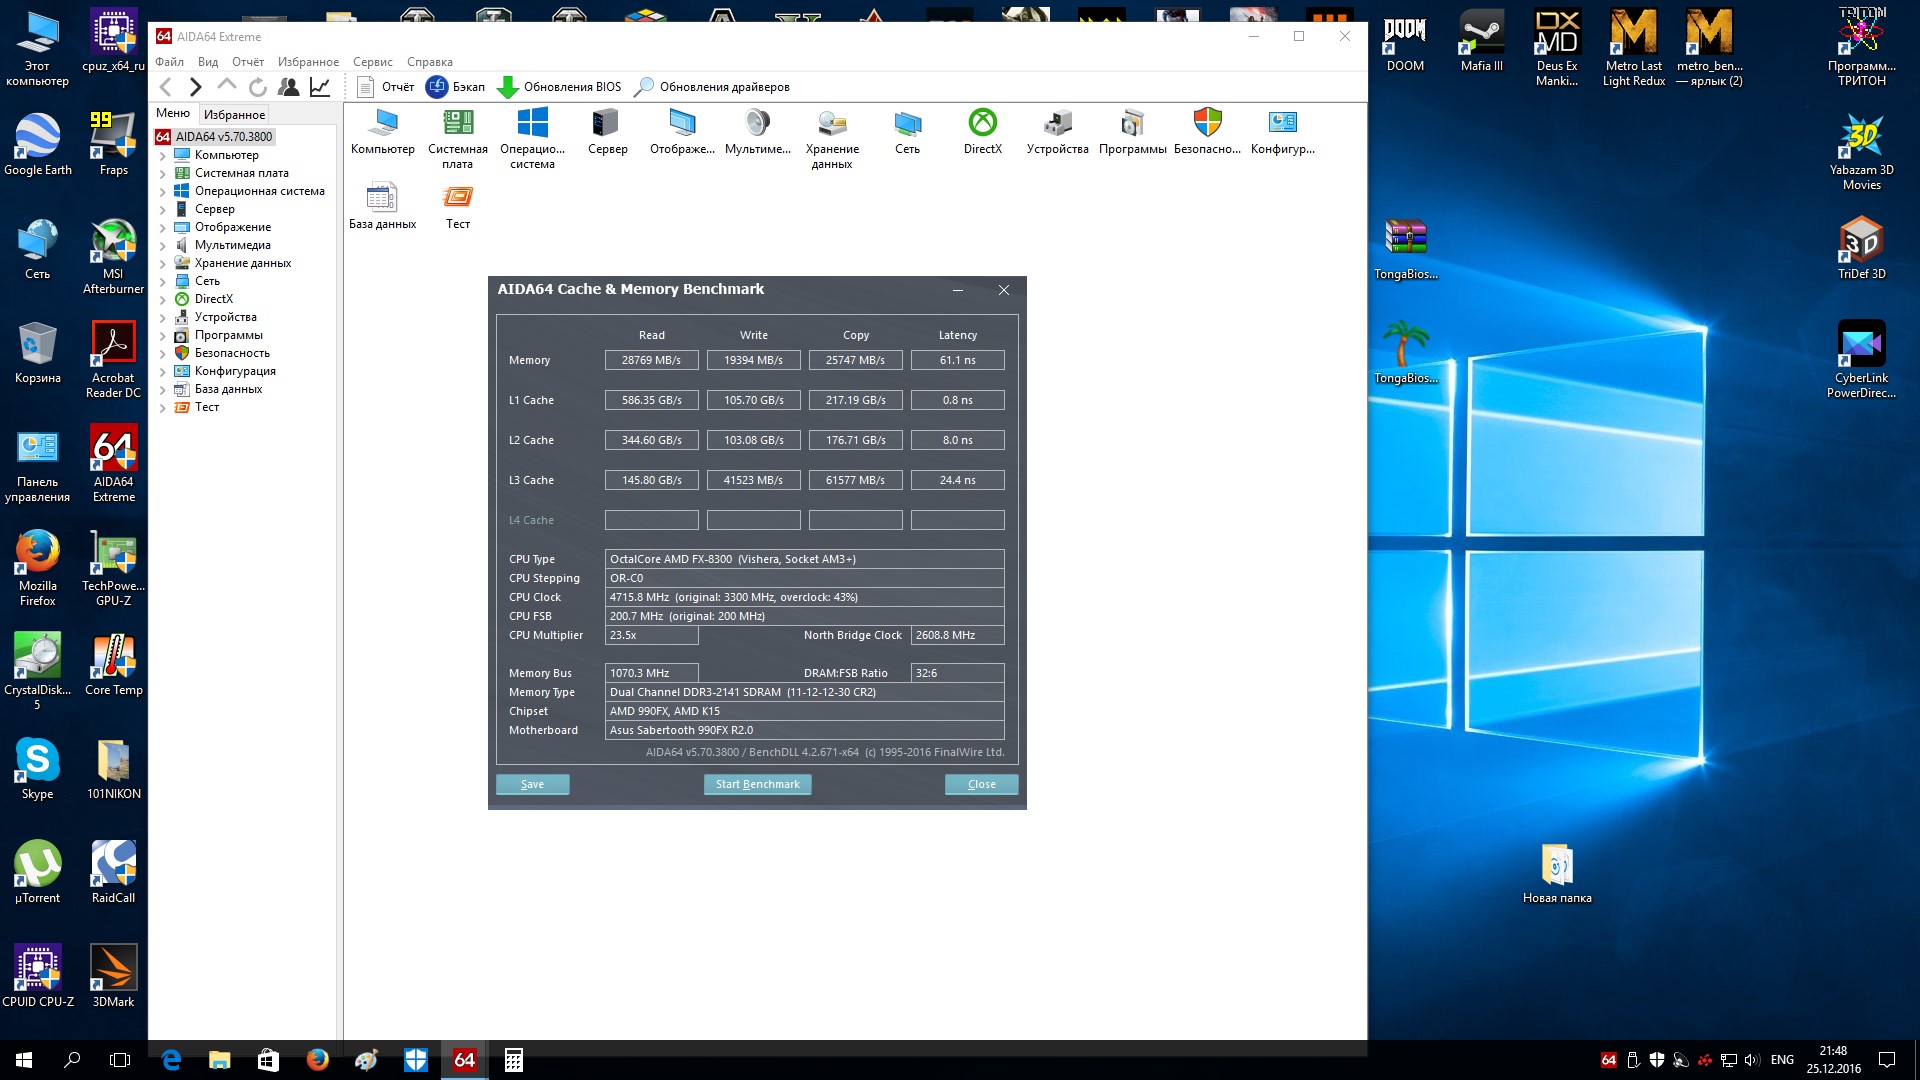The width and height of the screenshot is (1920, 1080).
Task: Click the Отчёт report toolbar icon
Action: [366, 87]
